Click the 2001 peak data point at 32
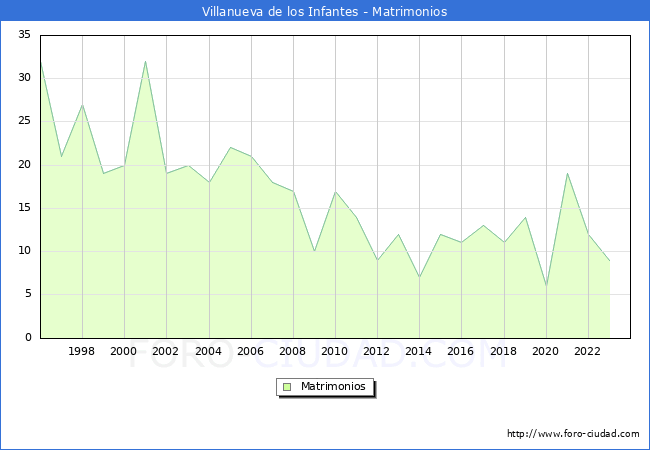 (x=146, y=61)
